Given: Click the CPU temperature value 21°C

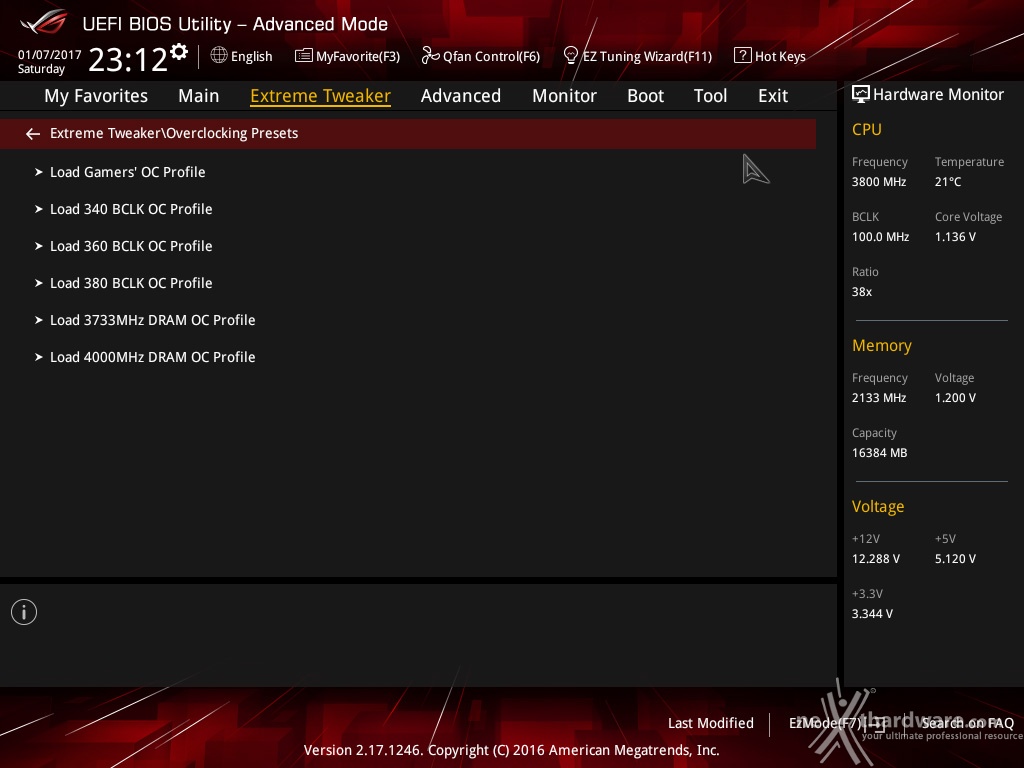Looking at the screenshot, I should coord(948,182).
